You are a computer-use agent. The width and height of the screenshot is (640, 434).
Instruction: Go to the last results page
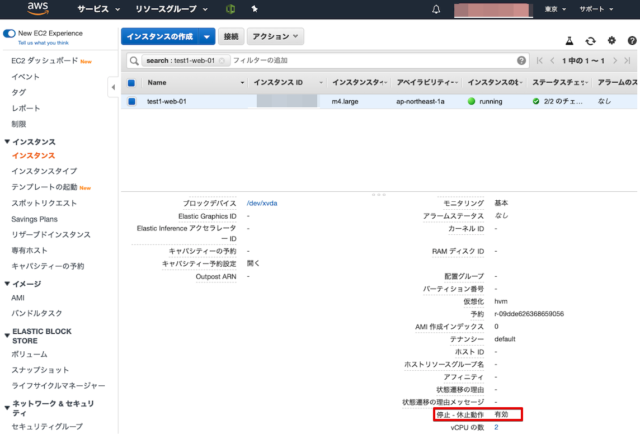click(x=627, y=60)
